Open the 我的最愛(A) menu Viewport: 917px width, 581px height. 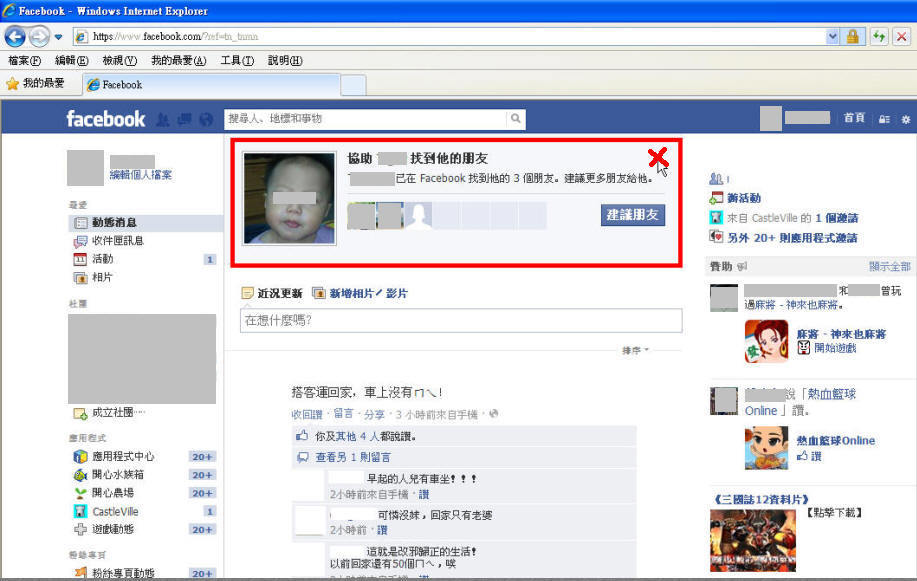[178, 60]
